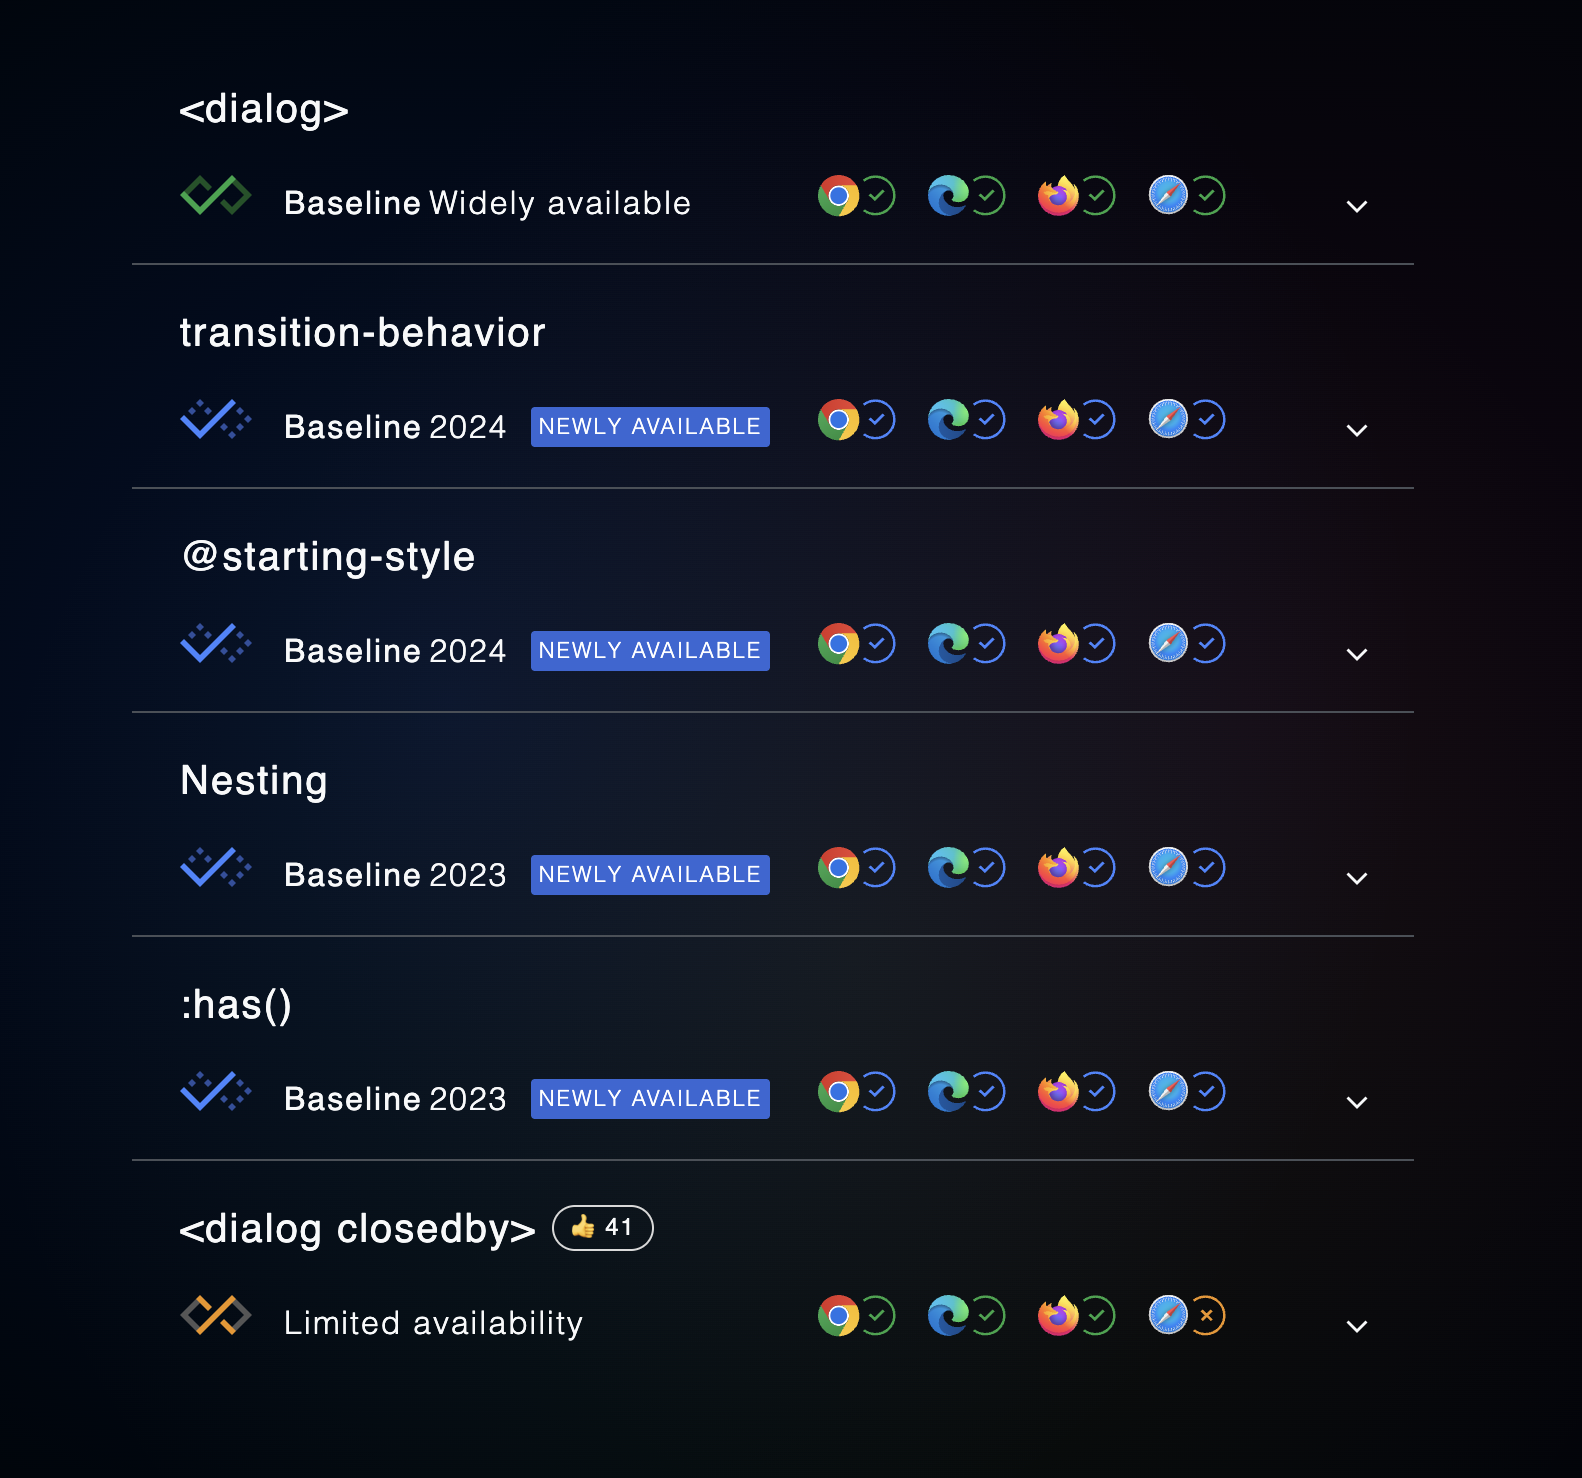Expand the dialog closedby details chevron
1582x1478 pixels.
pyautogui.click(x=1356, y=1327)
